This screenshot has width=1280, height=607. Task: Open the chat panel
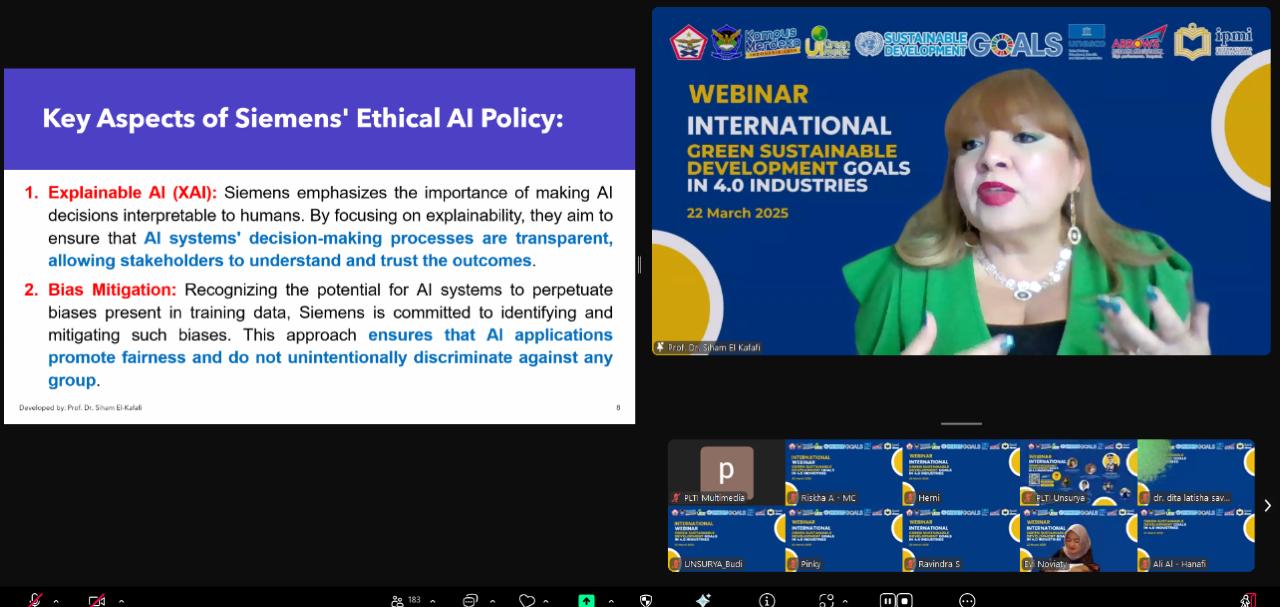(470, 600)
